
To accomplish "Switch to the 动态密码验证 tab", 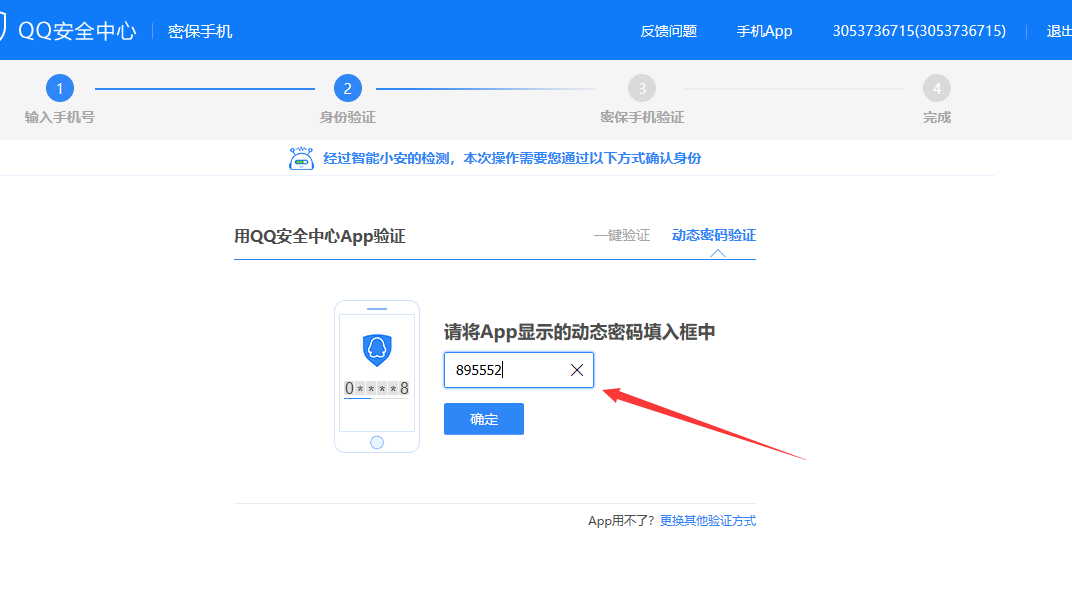I will (714, 235).
